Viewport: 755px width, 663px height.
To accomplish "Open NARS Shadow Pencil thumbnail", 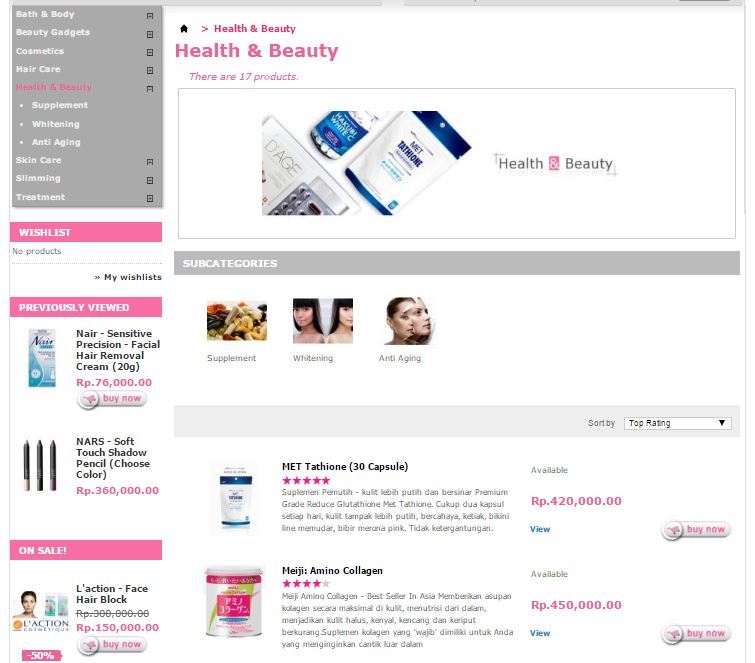I will click(x=40, y=465).
